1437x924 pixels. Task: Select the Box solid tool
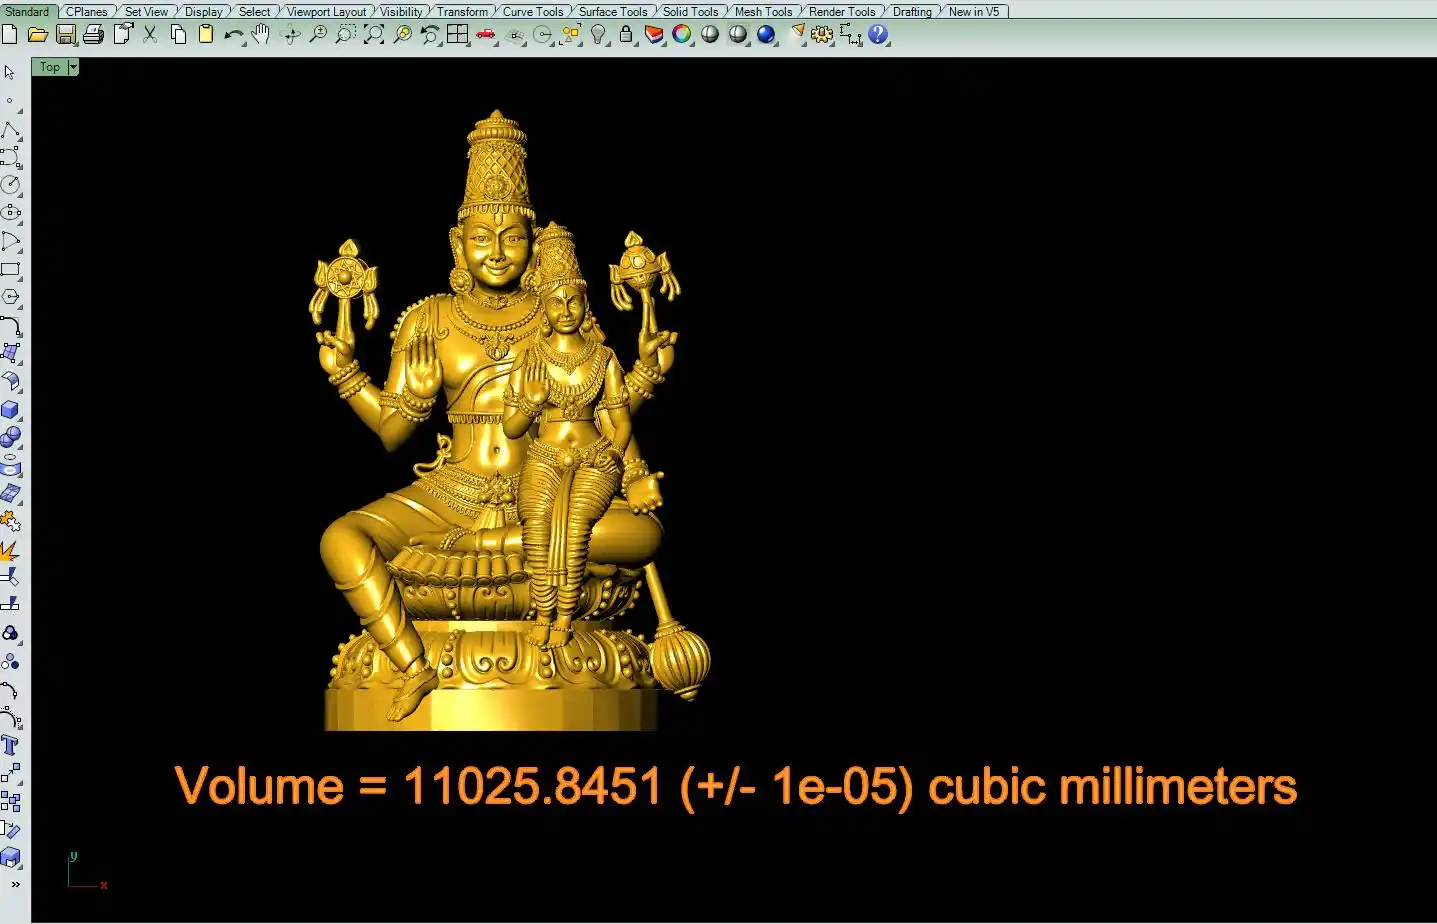pyautogui.click(x=10, y=409)
